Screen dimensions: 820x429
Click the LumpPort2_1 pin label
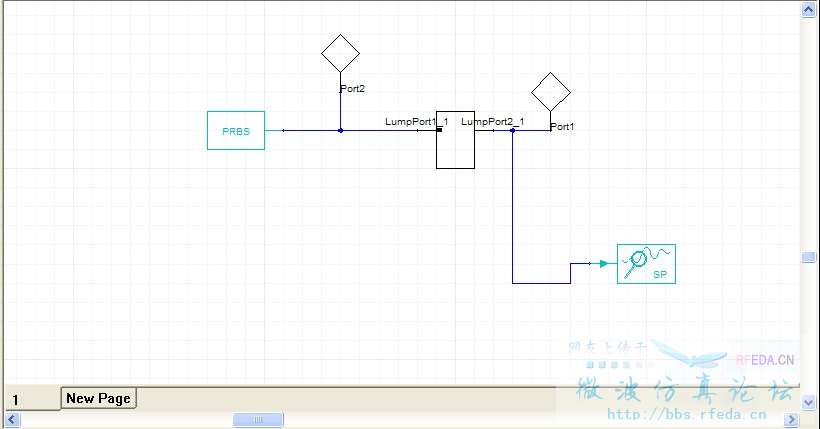click(493, 121)
